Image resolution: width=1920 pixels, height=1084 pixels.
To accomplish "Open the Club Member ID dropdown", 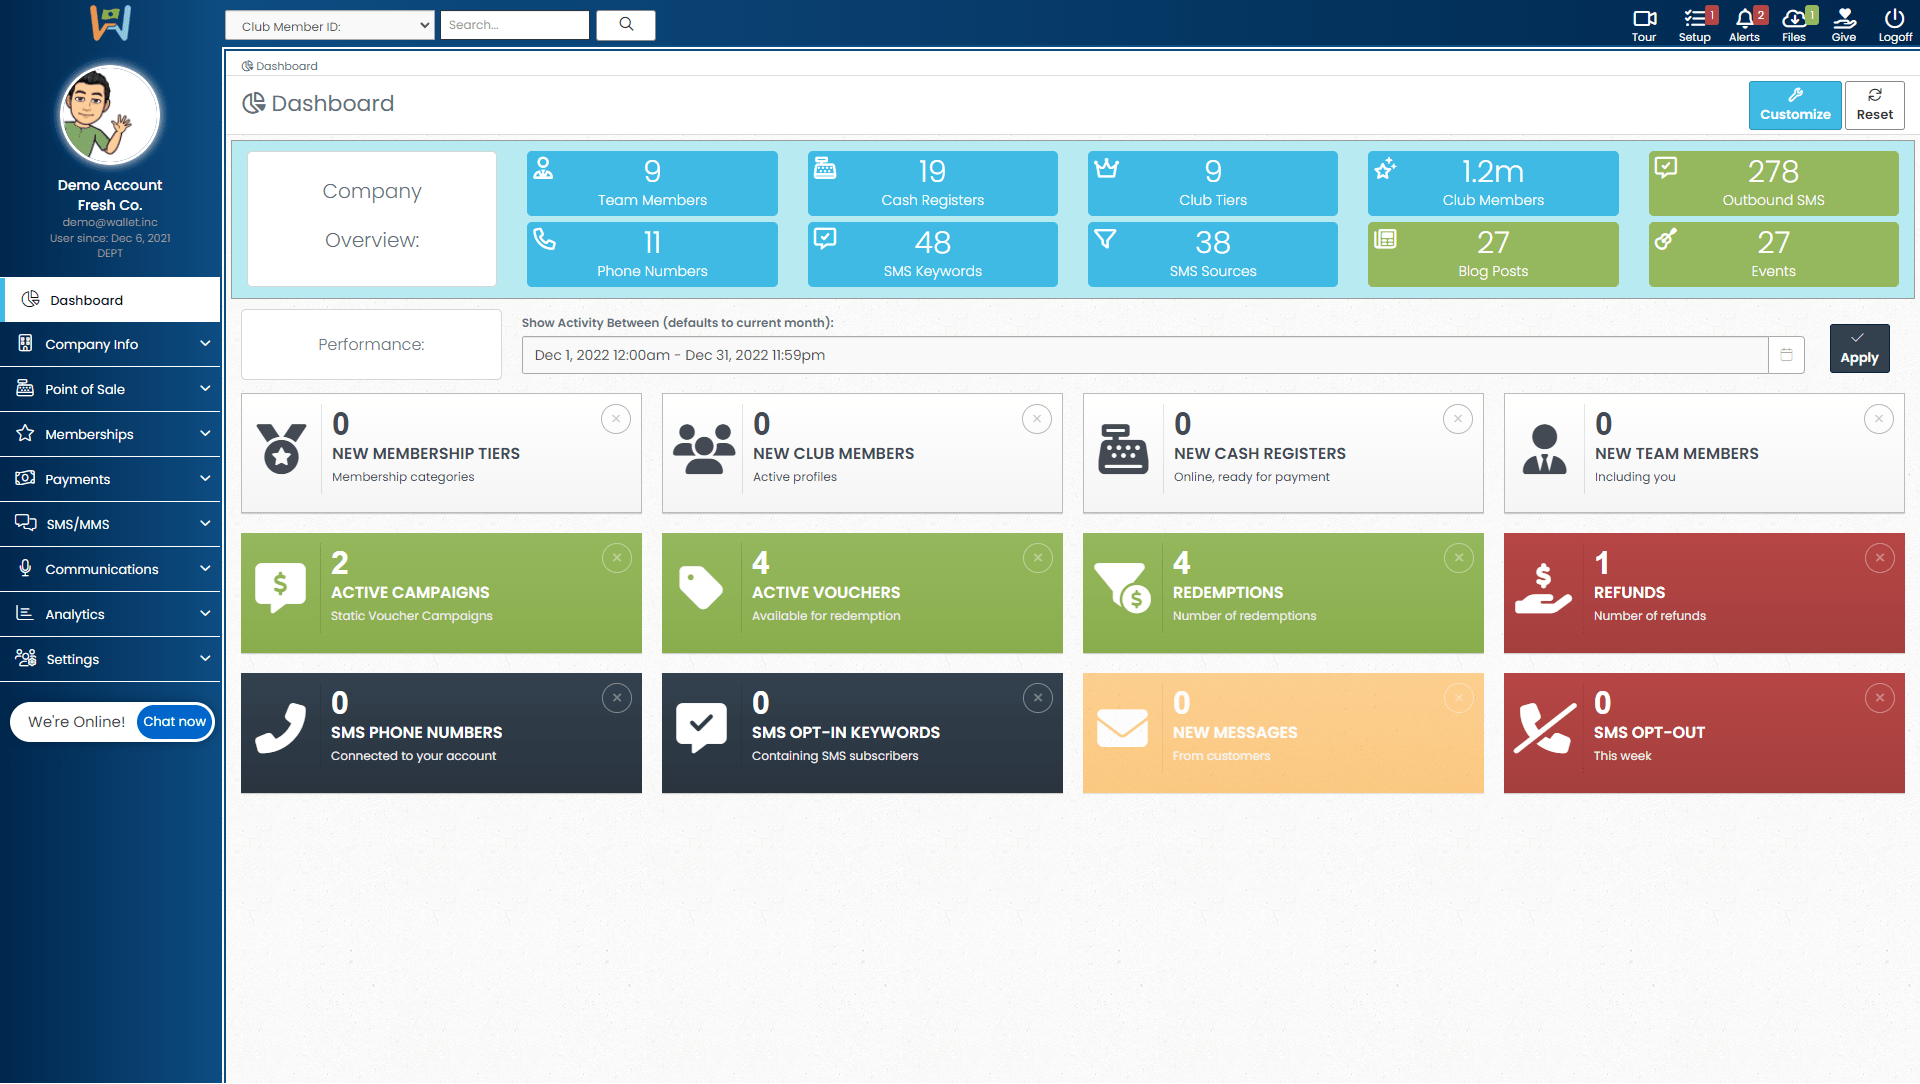I will (330, 26).
